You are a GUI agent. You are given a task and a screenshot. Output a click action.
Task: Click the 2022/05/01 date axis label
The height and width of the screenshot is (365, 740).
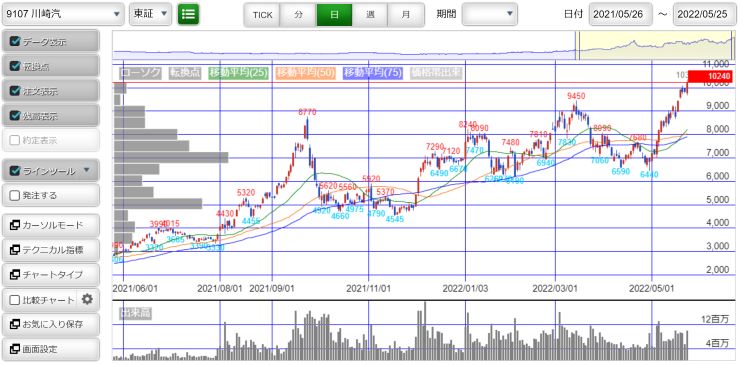point(651,288)
